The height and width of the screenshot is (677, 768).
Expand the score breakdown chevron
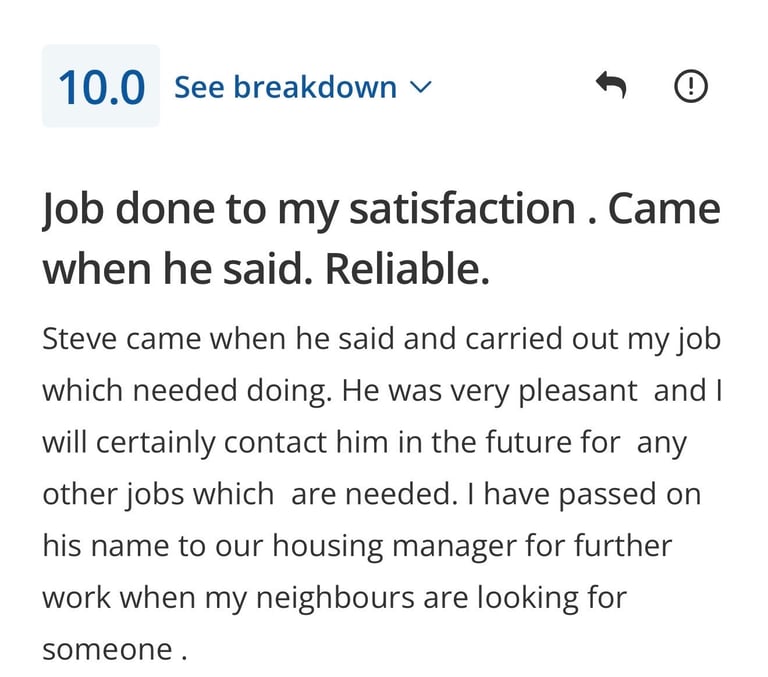(421, 88)
